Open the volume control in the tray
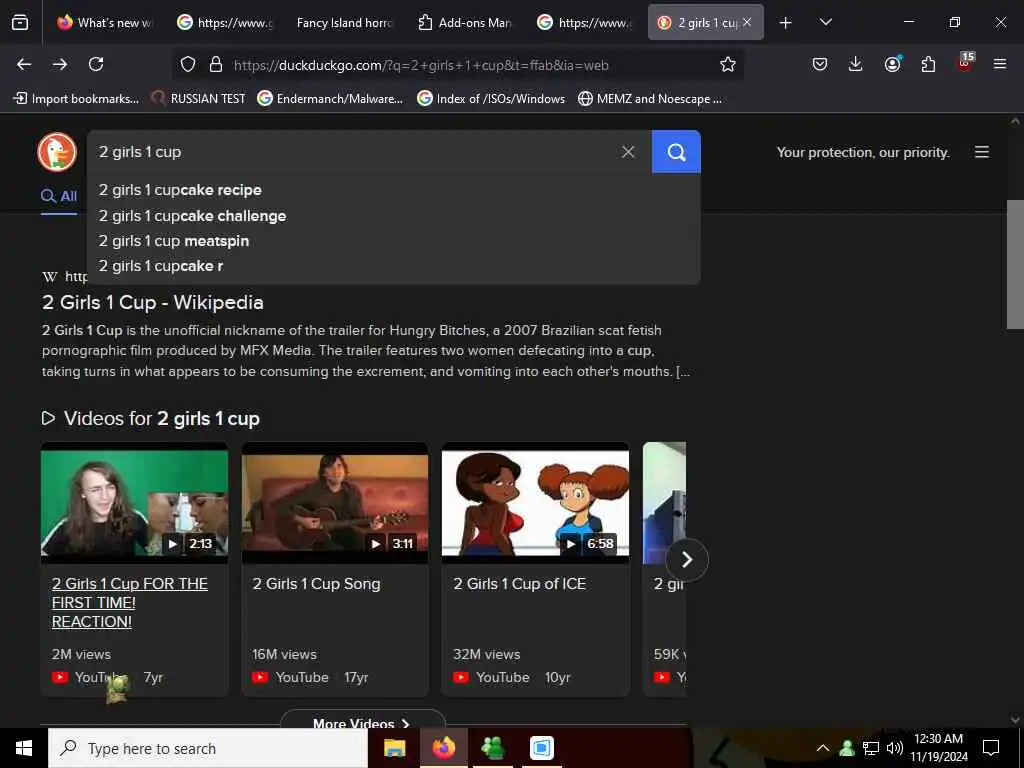Screen dimensions: 1024x768 [895, 748]
